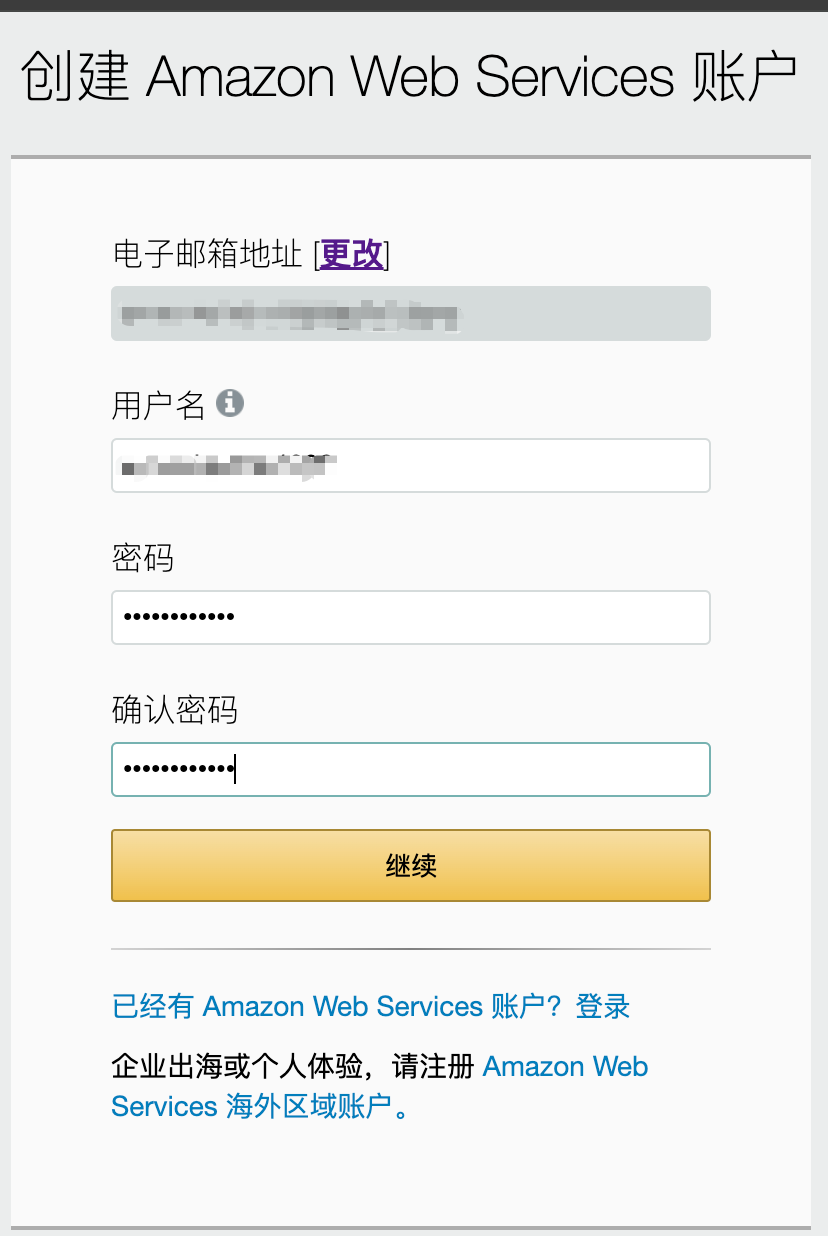The width and height of the screenshot is (828, 1236).
Task: Click the 确认密码 field label
Action: [x=174, y=710]
